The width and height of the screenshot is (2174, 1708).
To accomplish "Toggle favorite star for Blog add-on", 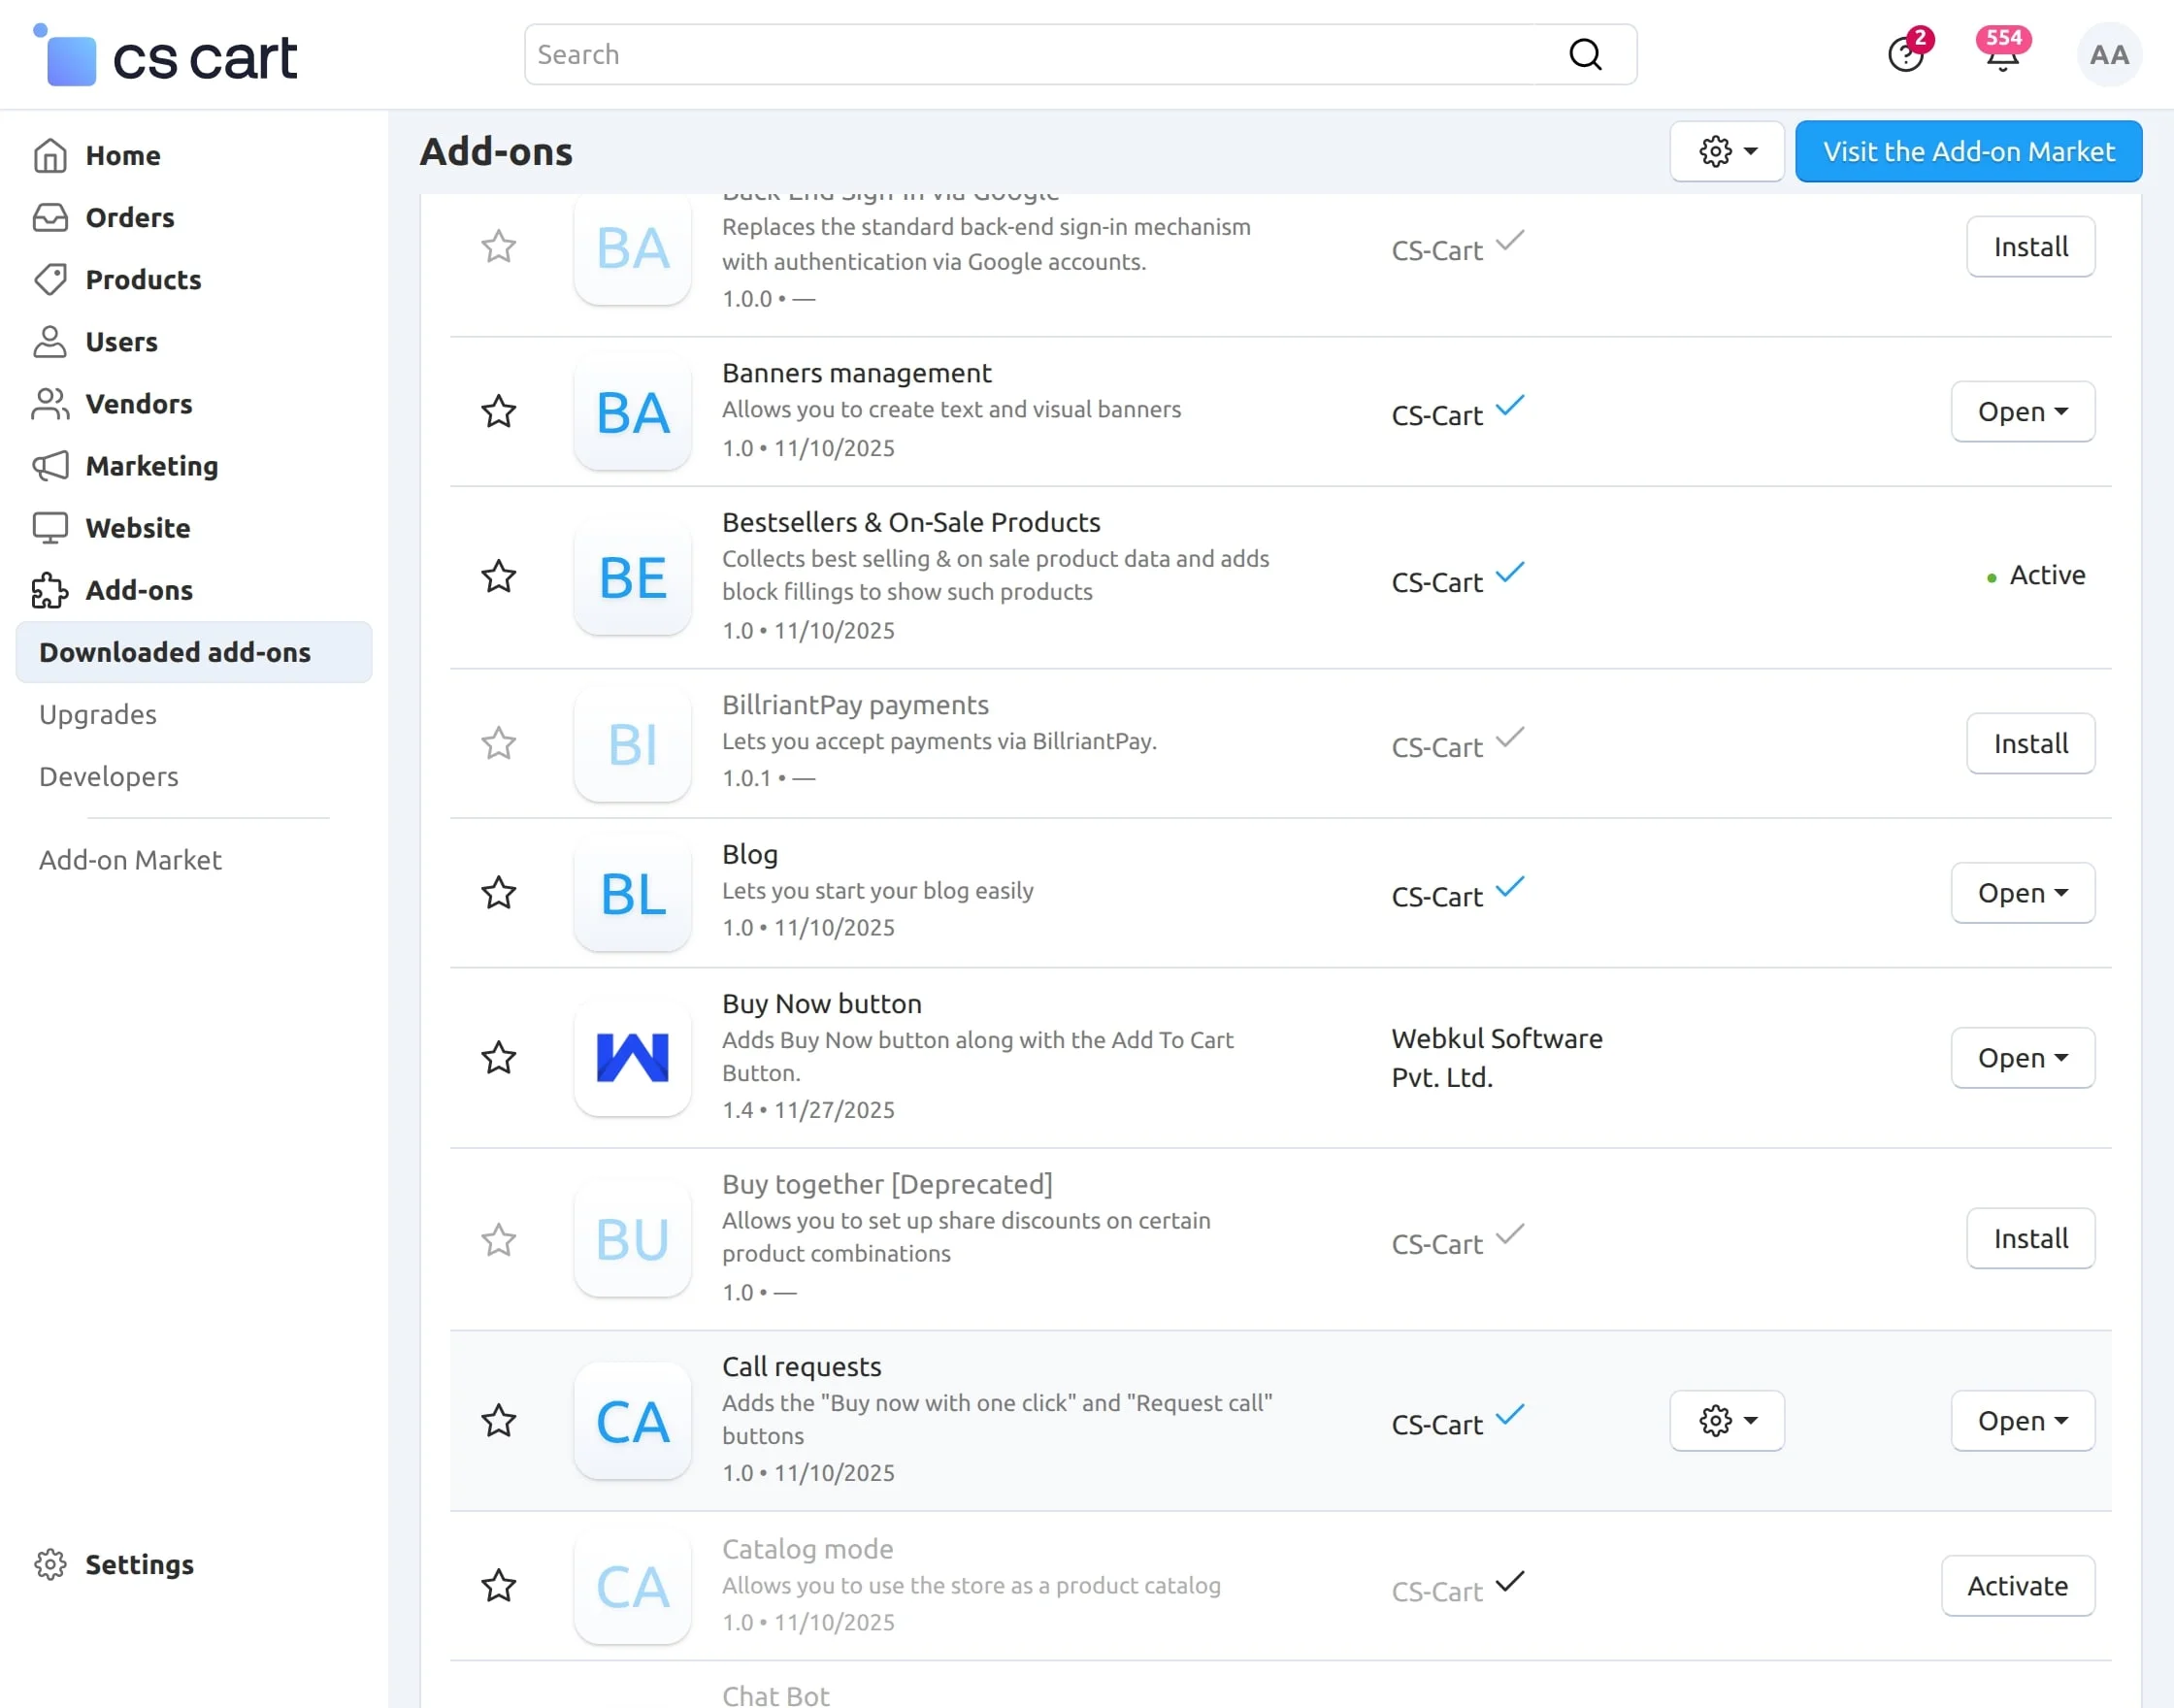I will 498,893.
